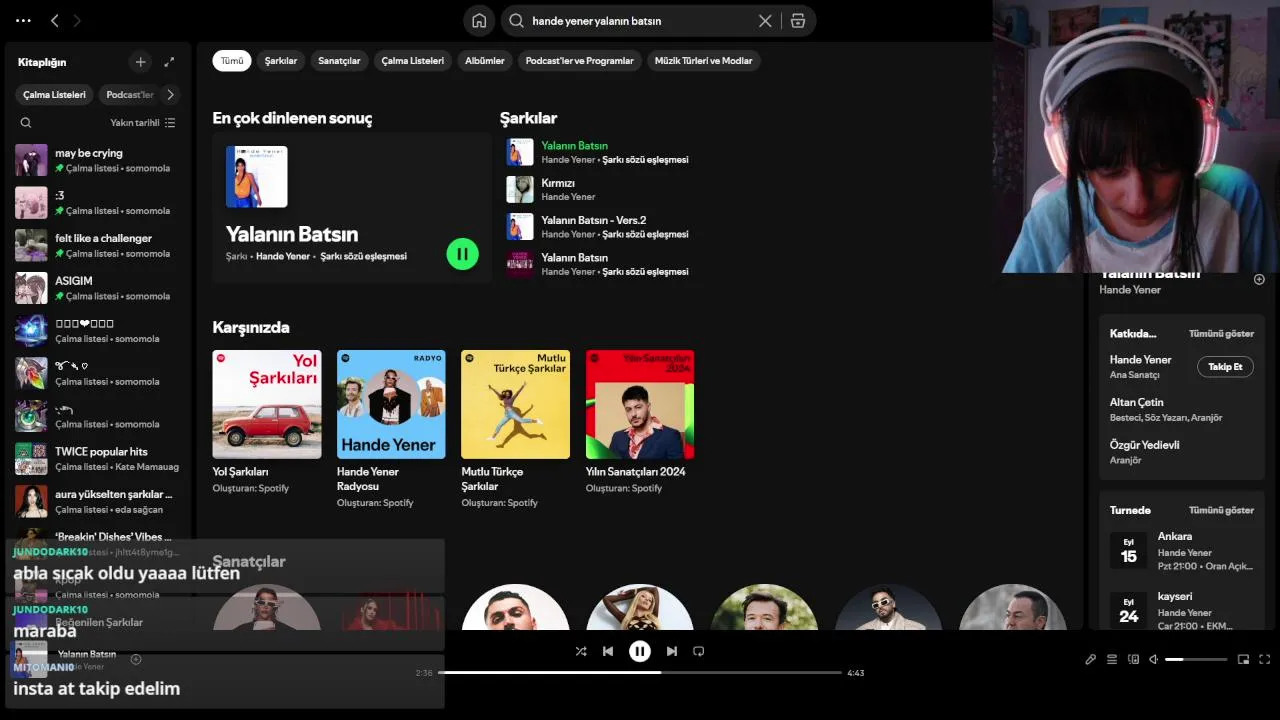1280x720 pixels.
Task: Go back with the left arrow
Action: (x=55, y=20)
